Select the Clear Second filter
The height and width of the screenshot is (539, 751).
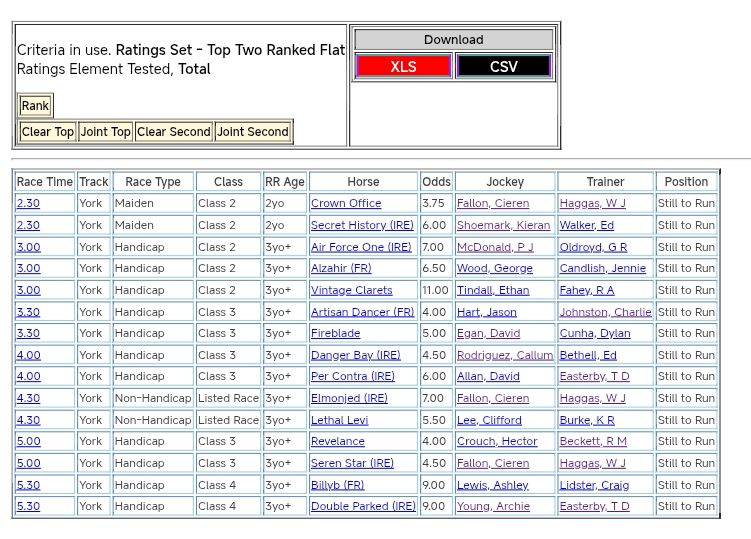(174, 132)
